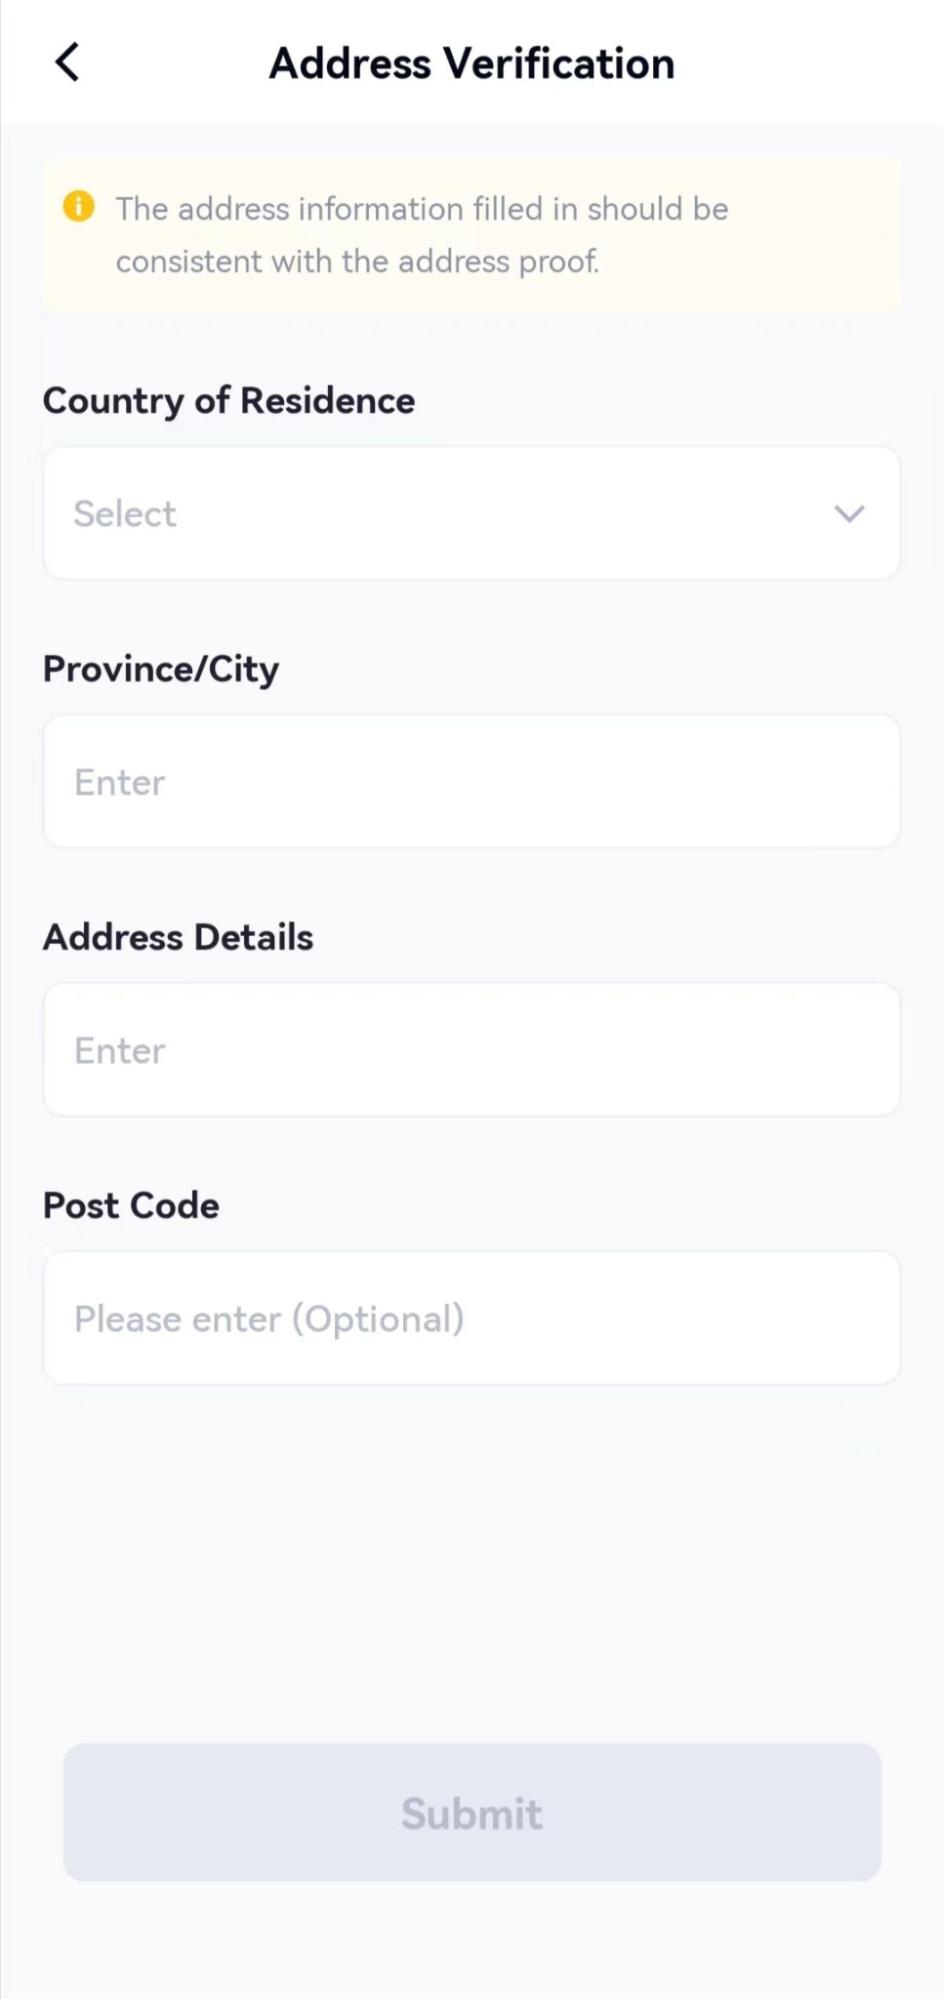Image resolution: width=944 pixels, height=1999 pixels.
Task: Tap the back arrow icon
Action: coord(67,62)
